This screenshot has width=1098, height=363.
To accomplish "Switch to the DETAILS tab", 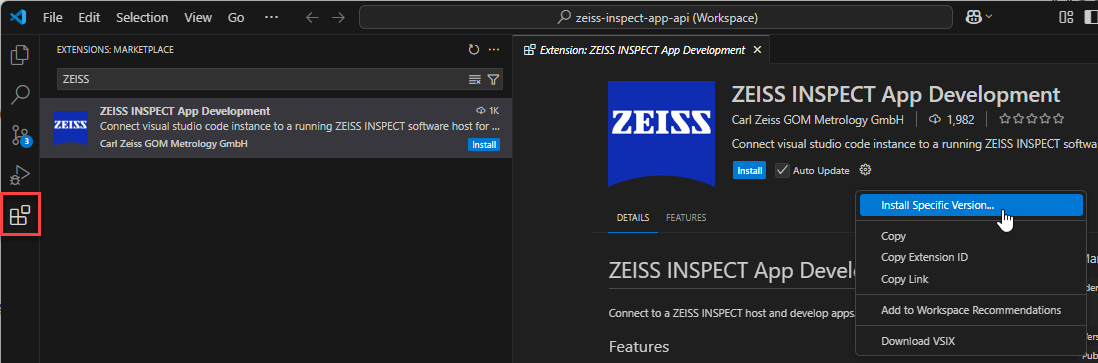I will pyautogui.click(x=633, y=218).
